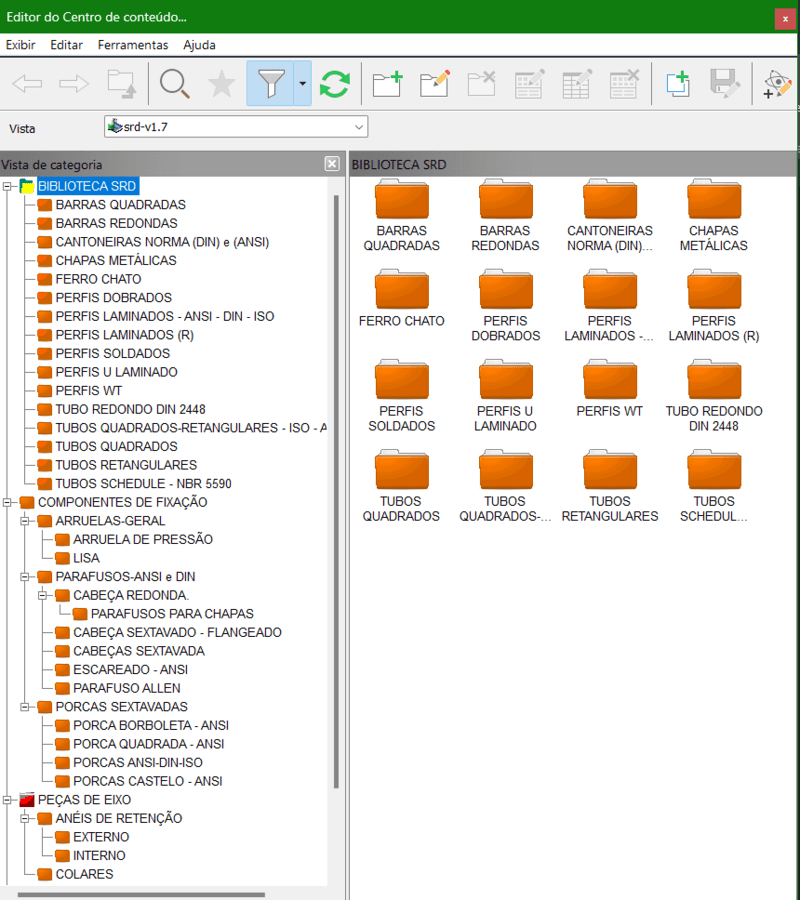Refresh the content center view
The image size is (800, 900).
point(335,84)
